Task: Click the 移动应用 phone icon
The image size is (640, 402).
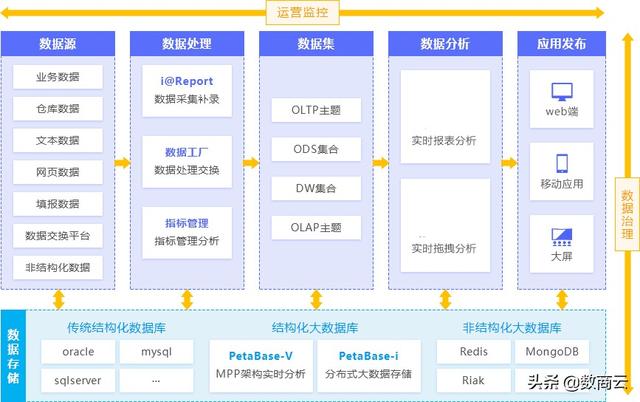Action: point(562,163)
